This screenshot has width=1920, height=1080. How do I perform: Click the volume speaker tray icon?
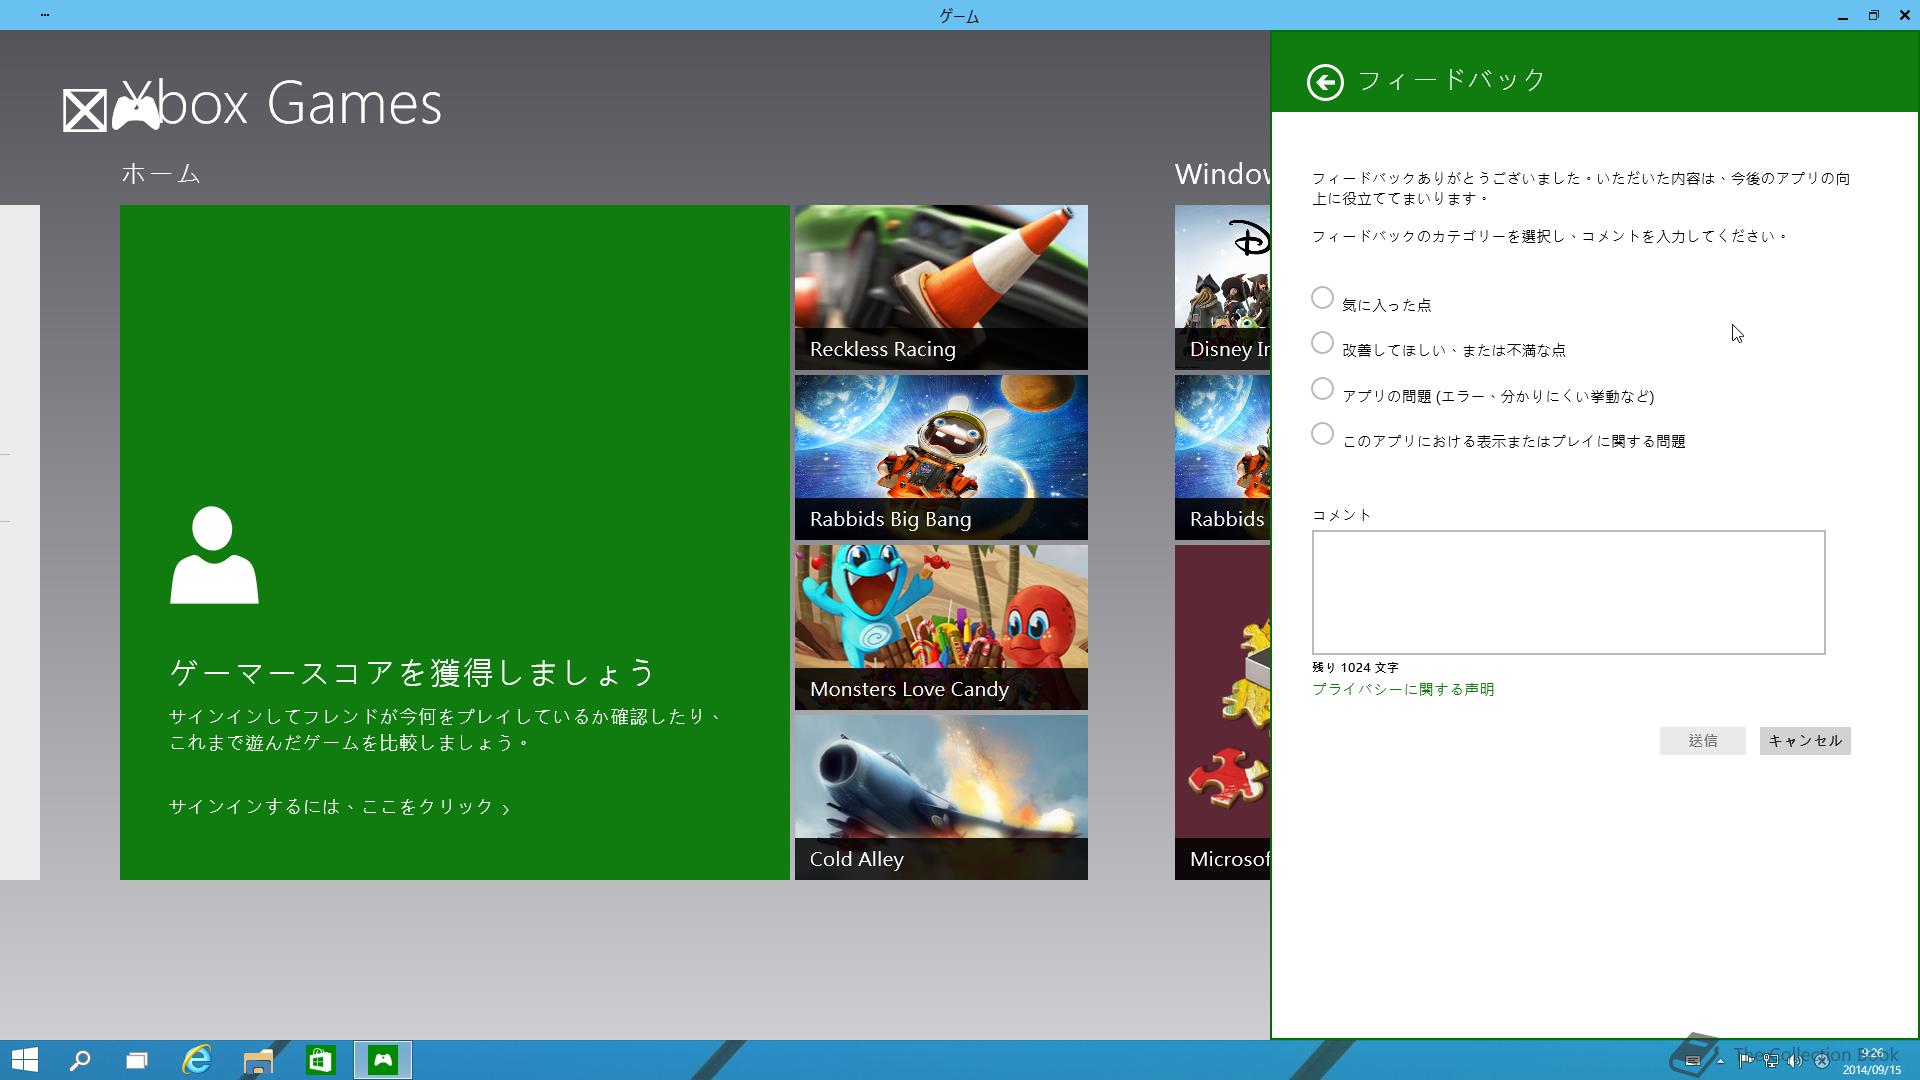tap(1795, 1061)
